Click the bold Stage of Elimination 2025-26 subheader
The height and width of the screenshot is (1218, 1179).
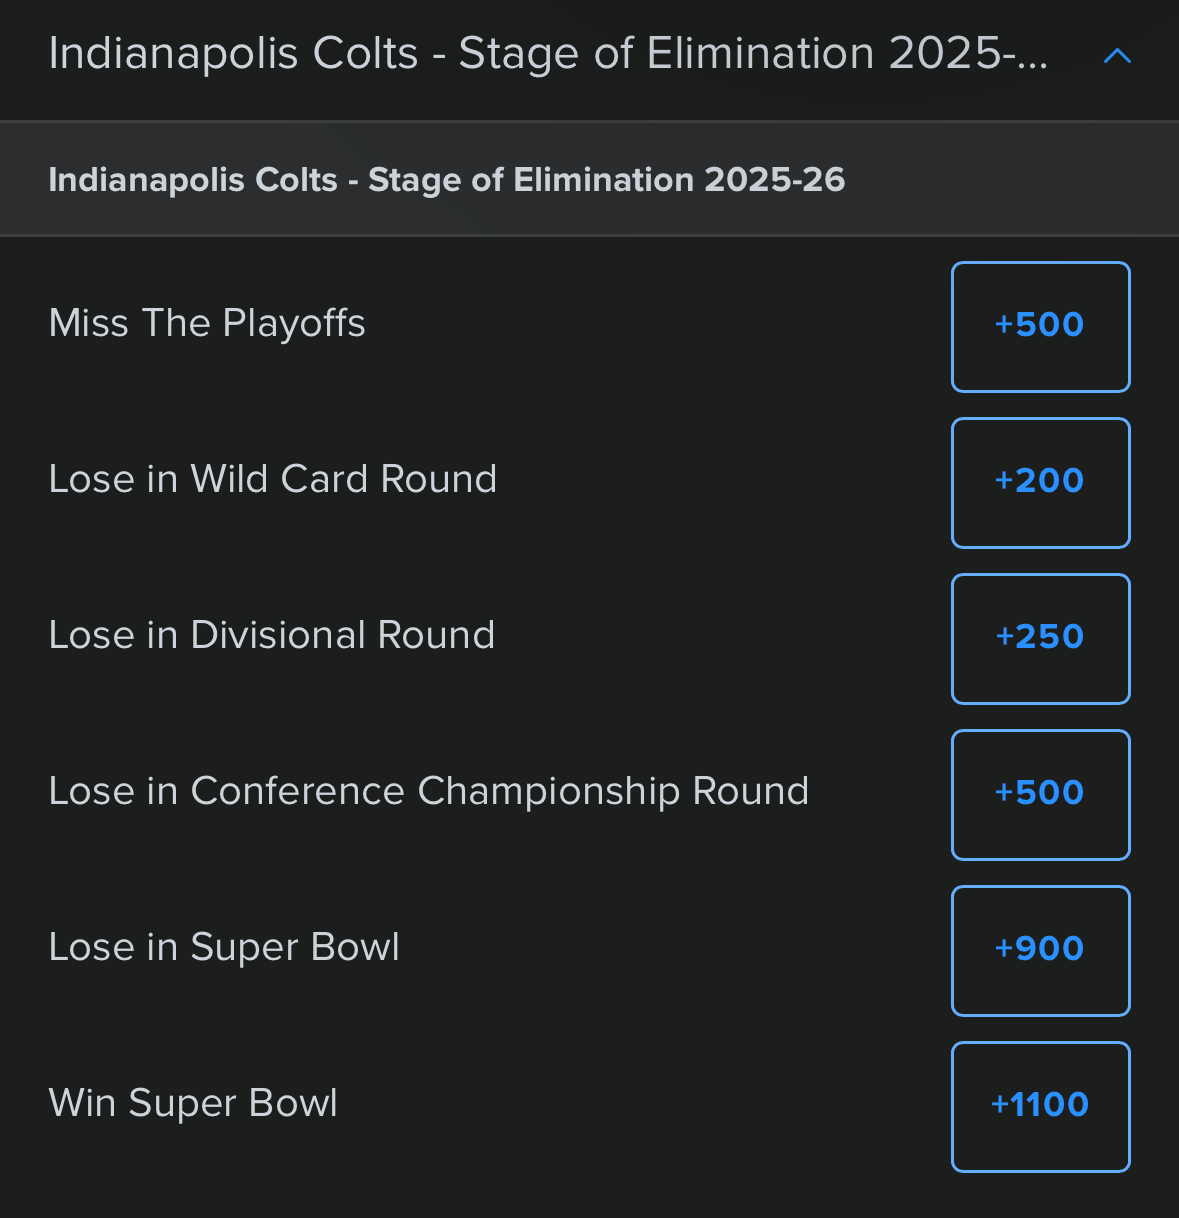[x=446, y=180]
